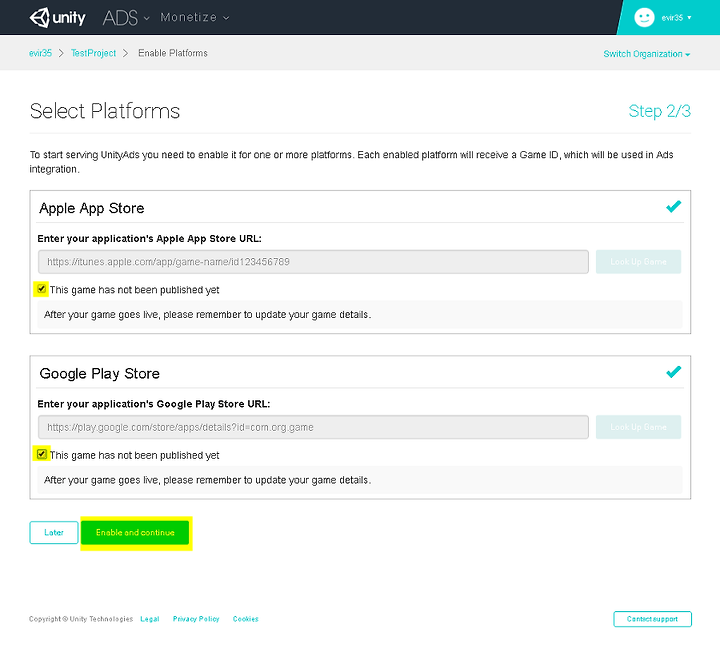Click the Select Platforms page title
720x648 pixels.
coord(105,111)
